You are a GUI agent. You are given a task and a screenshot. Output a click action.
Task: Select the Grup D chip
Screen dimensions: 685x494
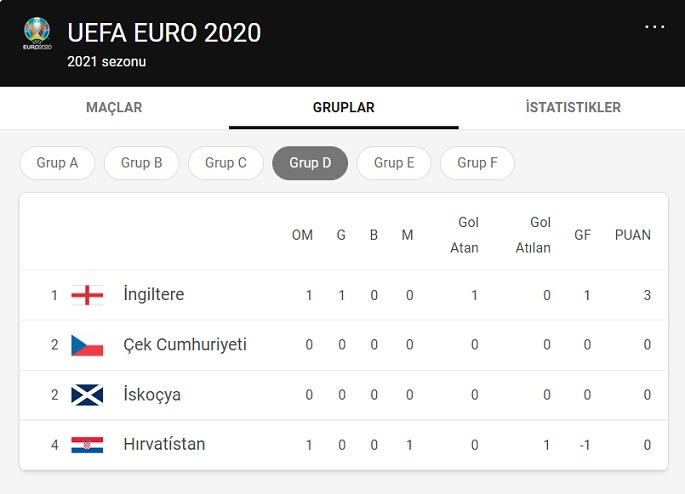click(x=310, y=163)
